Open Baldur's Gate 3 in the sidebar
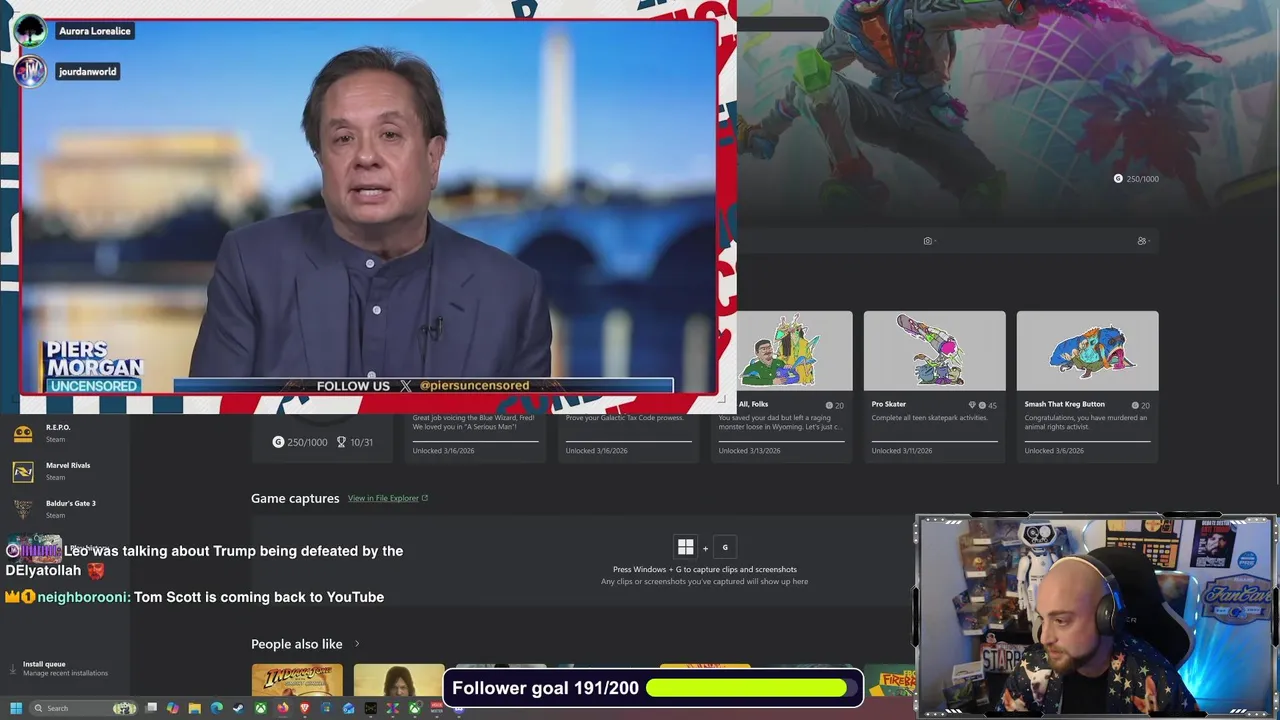1280x720 pixels. click(x=65, y=509)
